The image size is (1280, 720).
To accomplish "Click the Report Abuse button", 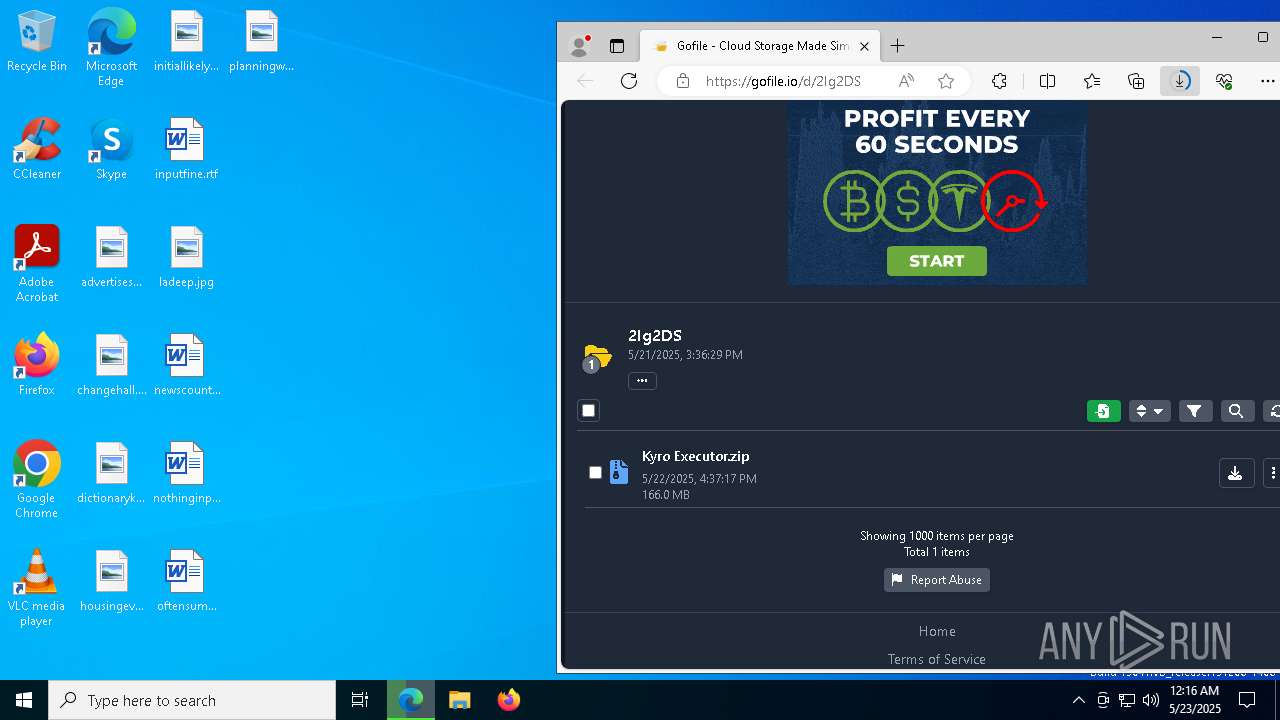I will click(937, 580).
